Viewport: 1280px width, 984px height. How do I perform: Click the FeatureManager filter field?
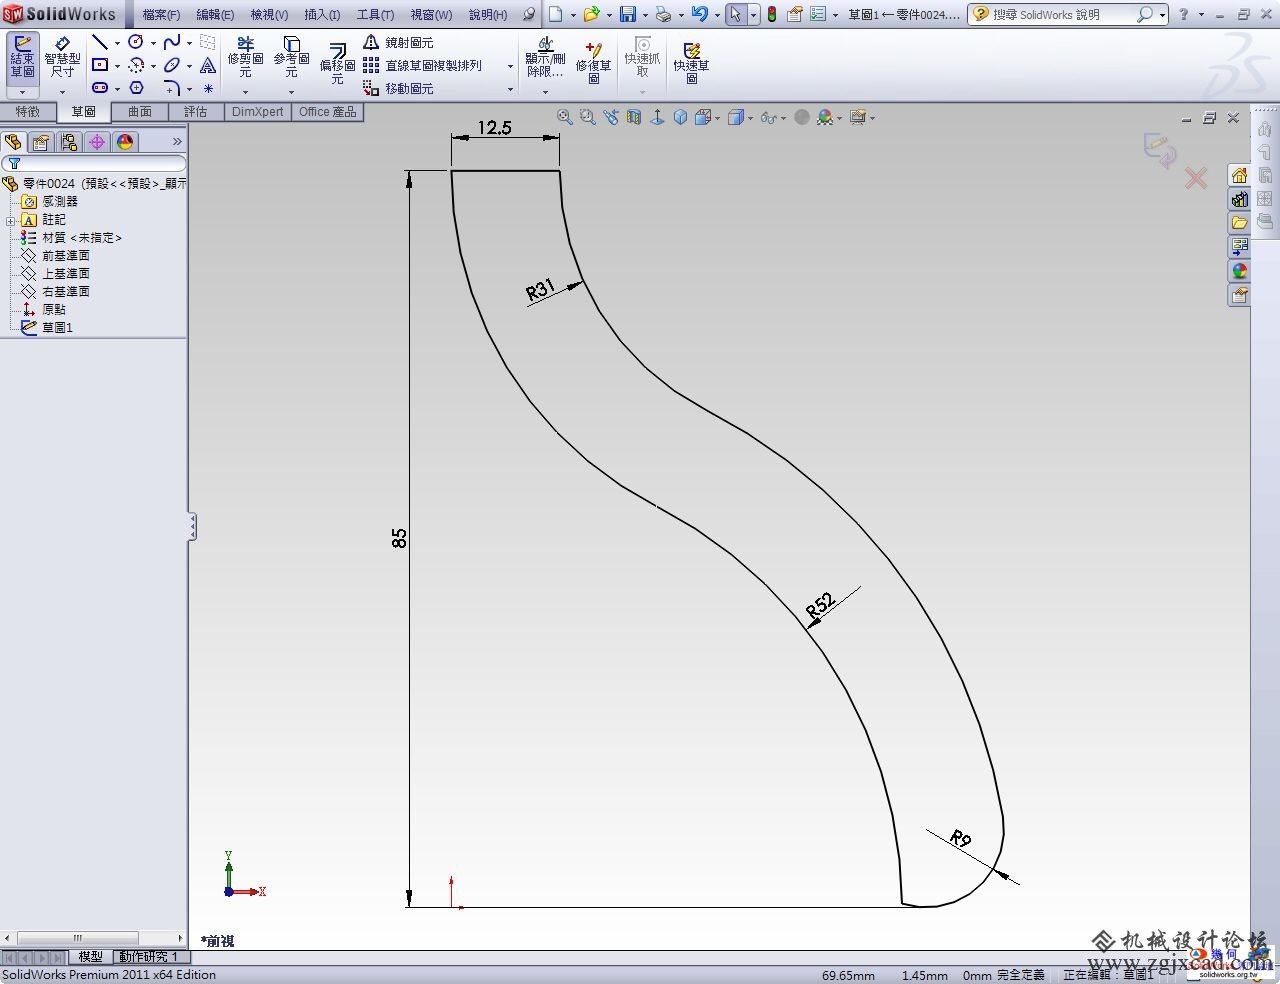coord(94,163)
